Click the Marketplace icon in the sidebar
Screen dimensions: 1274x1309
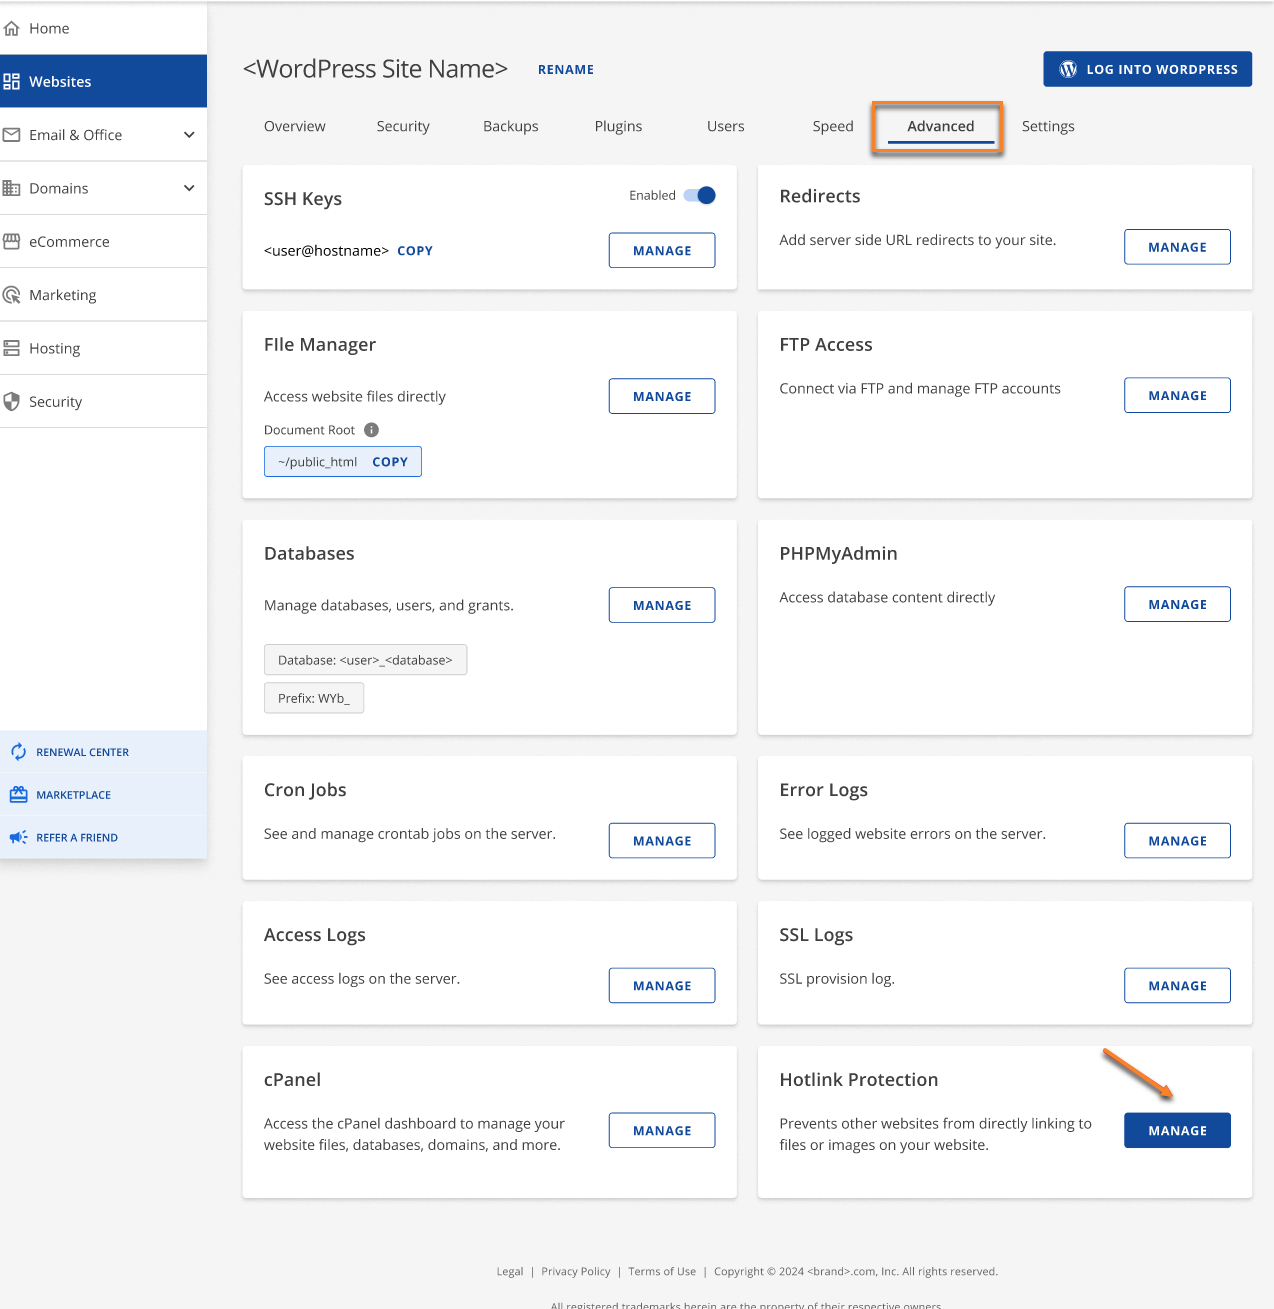coord(19,794)
